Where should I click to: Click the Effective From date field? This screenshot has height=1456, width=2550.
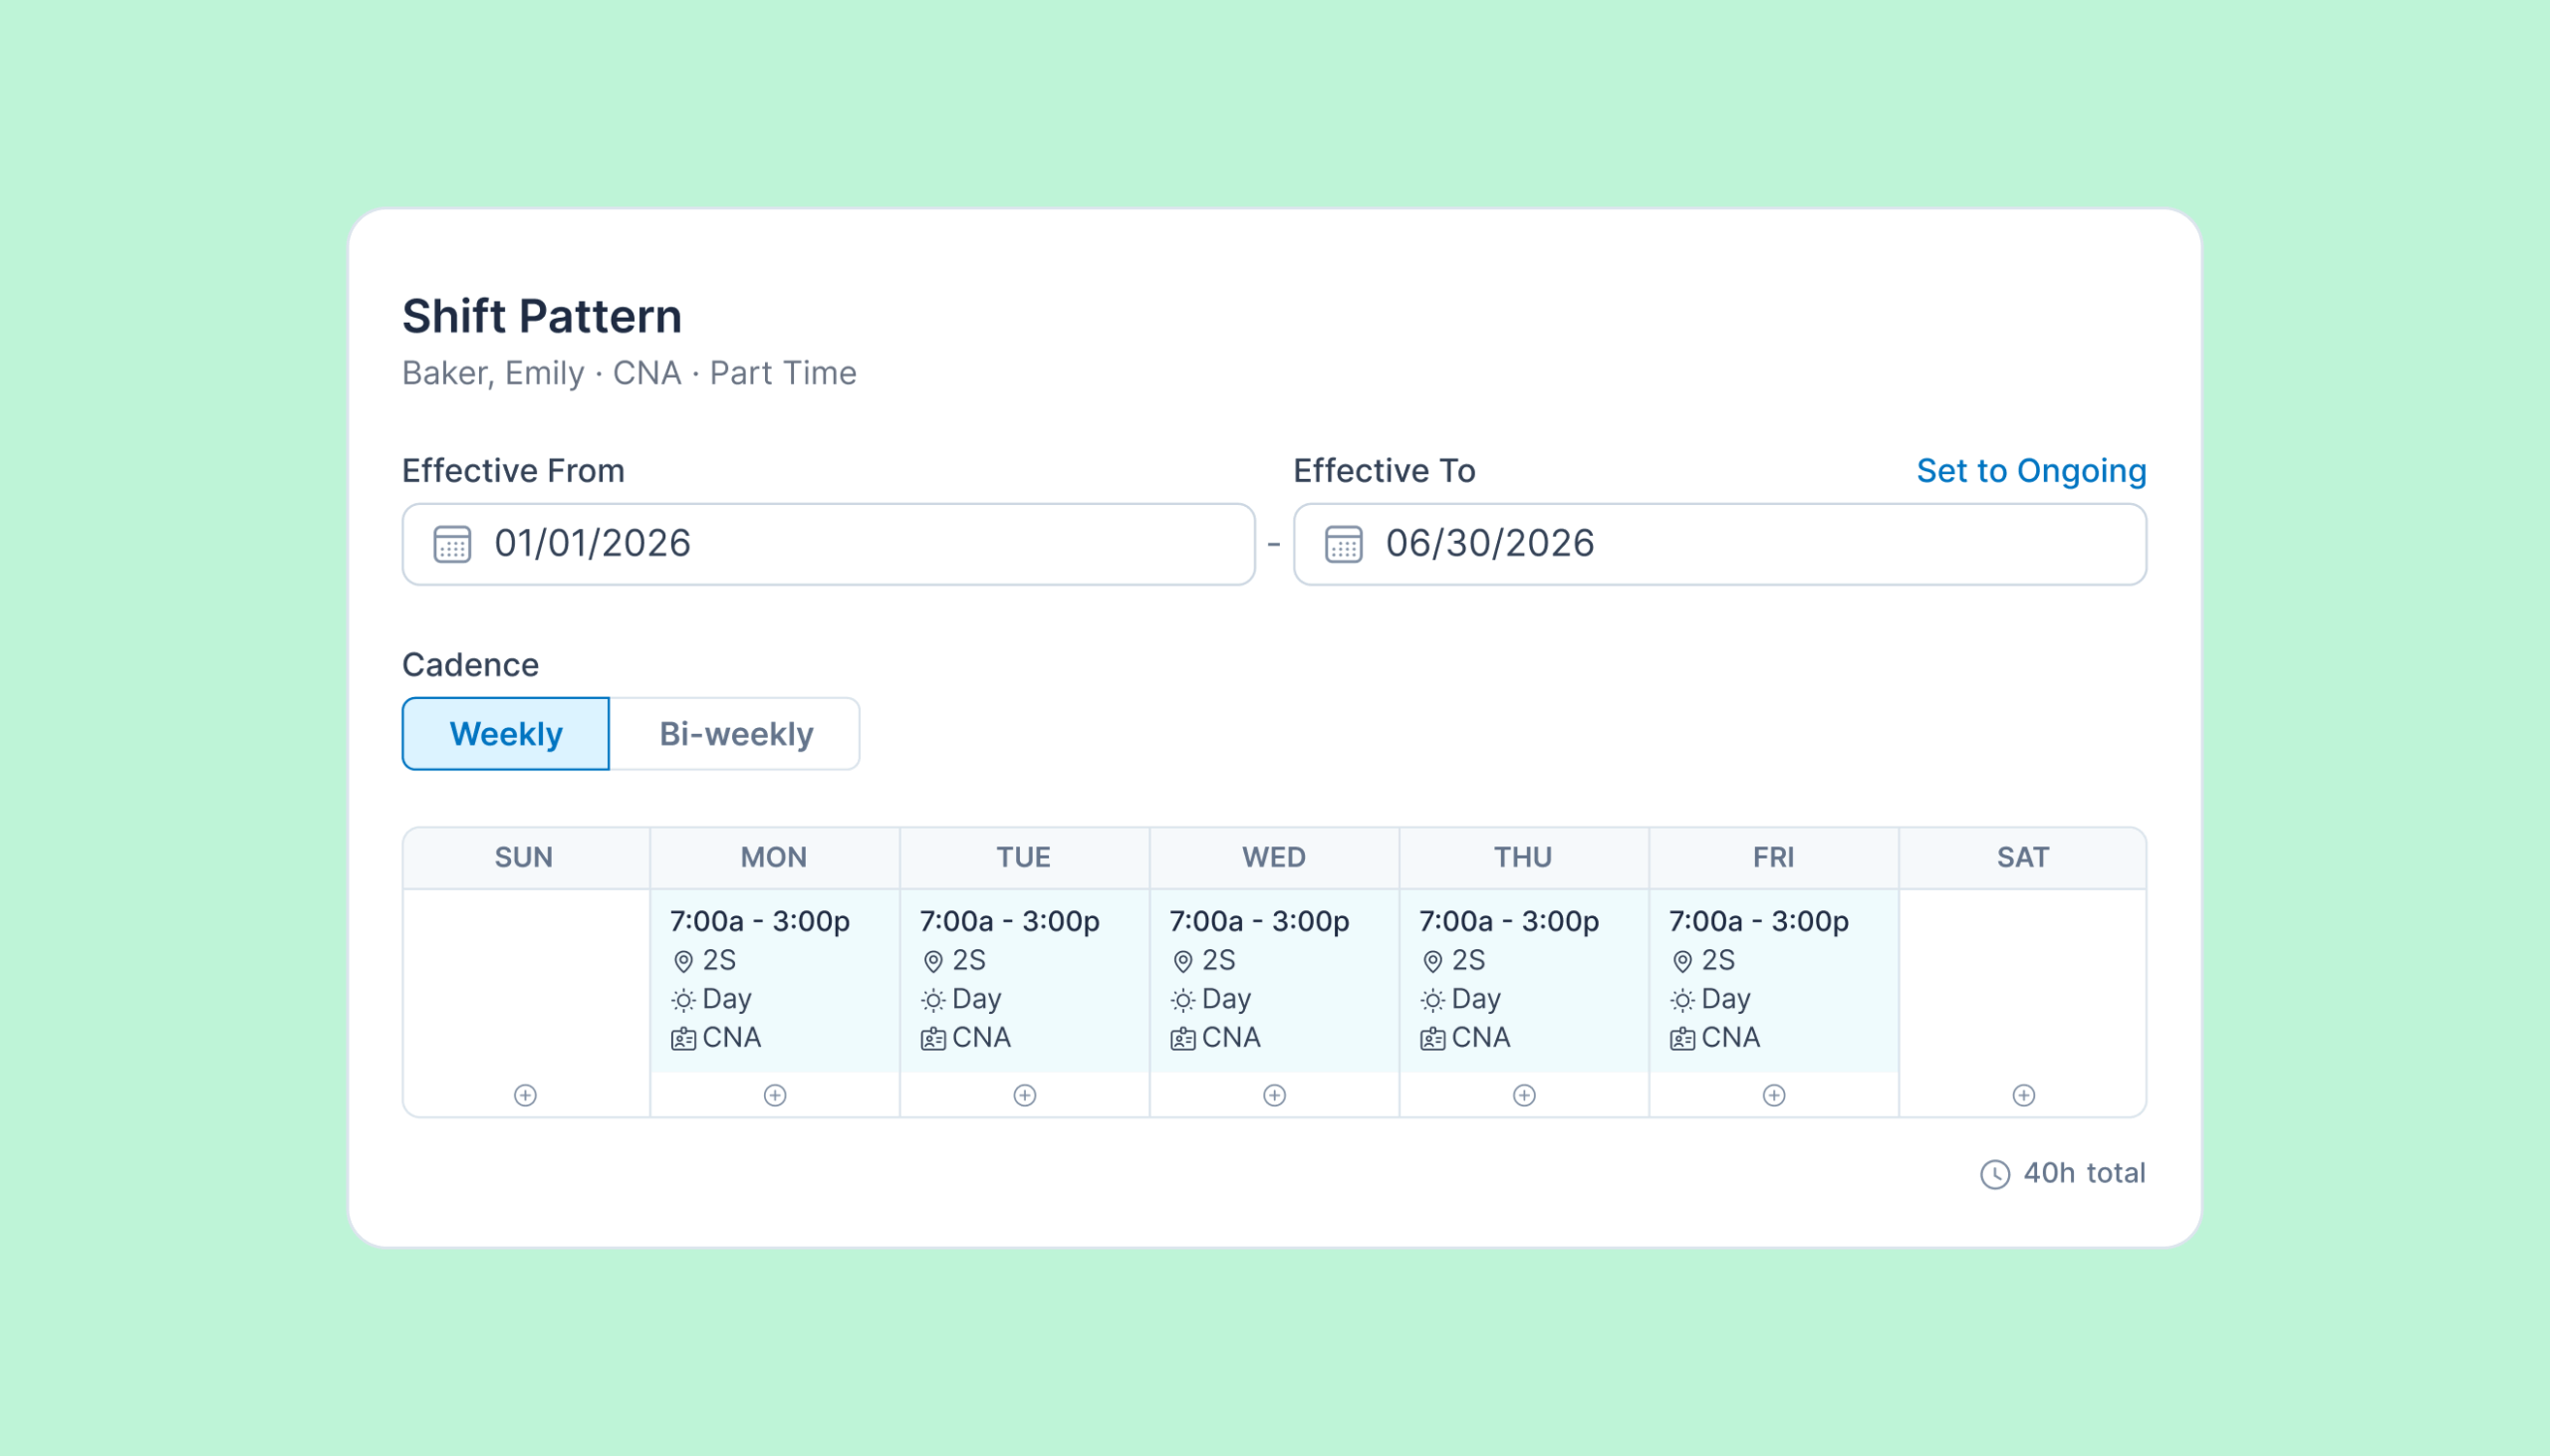tap(829, 544)
